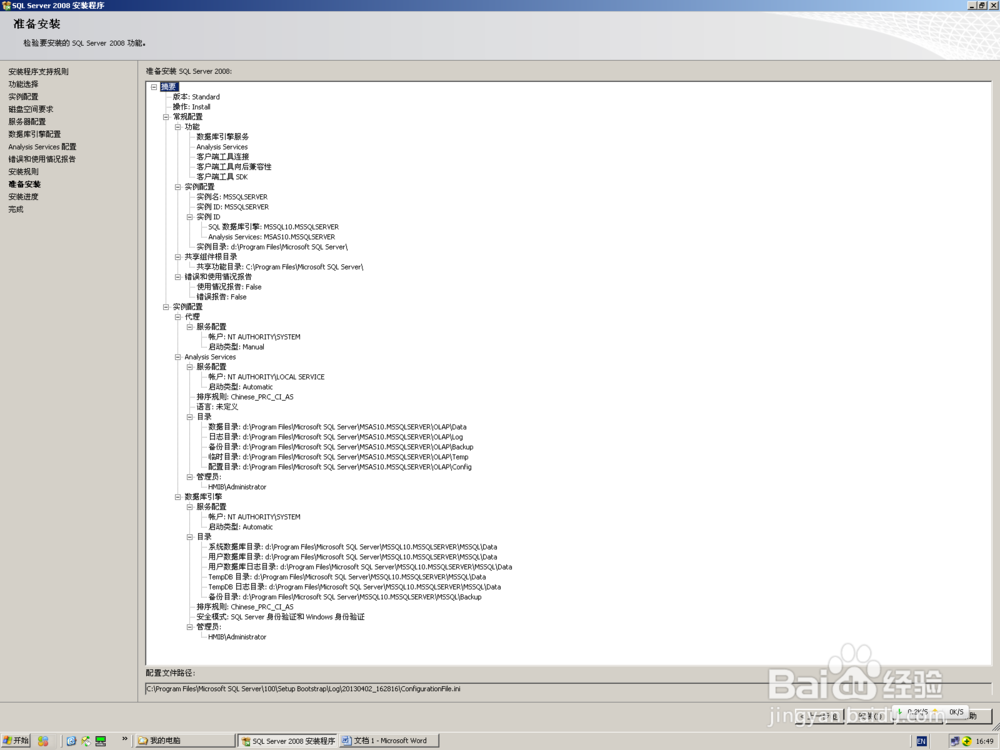Image resolution: width=1000 pixels, height=750 pixels.
Task: Collapse the Analysis Services tree node expander
Action: [178, 357]
